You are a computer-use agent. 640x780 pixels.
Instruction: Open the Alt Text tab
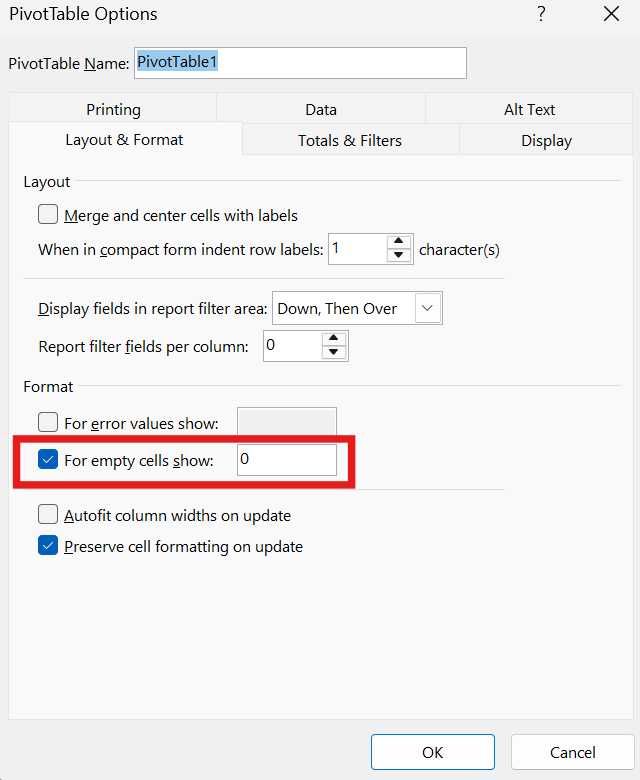529,109
